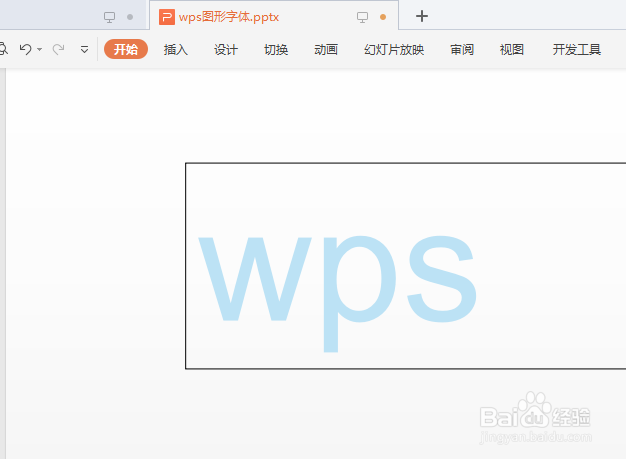This screenshot has width=626, height=459.
Task: Open the undo history dropdown arrow
Action: coord(40,49)
